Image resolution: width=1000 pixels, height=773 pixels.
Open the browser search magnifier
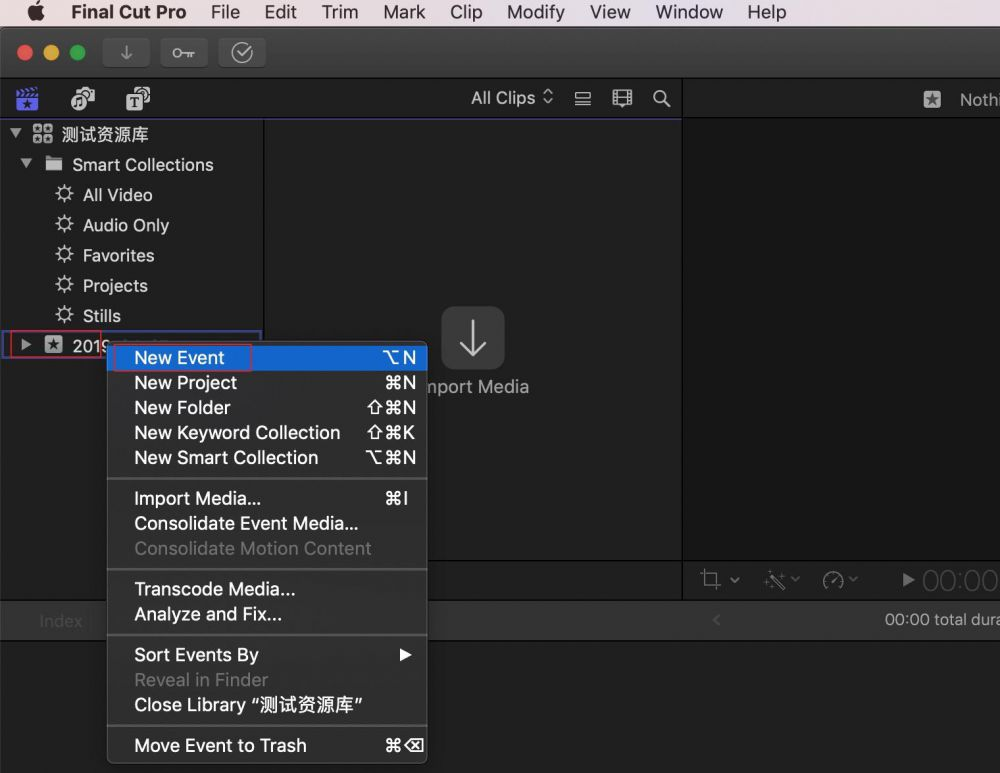pos(661,98)
